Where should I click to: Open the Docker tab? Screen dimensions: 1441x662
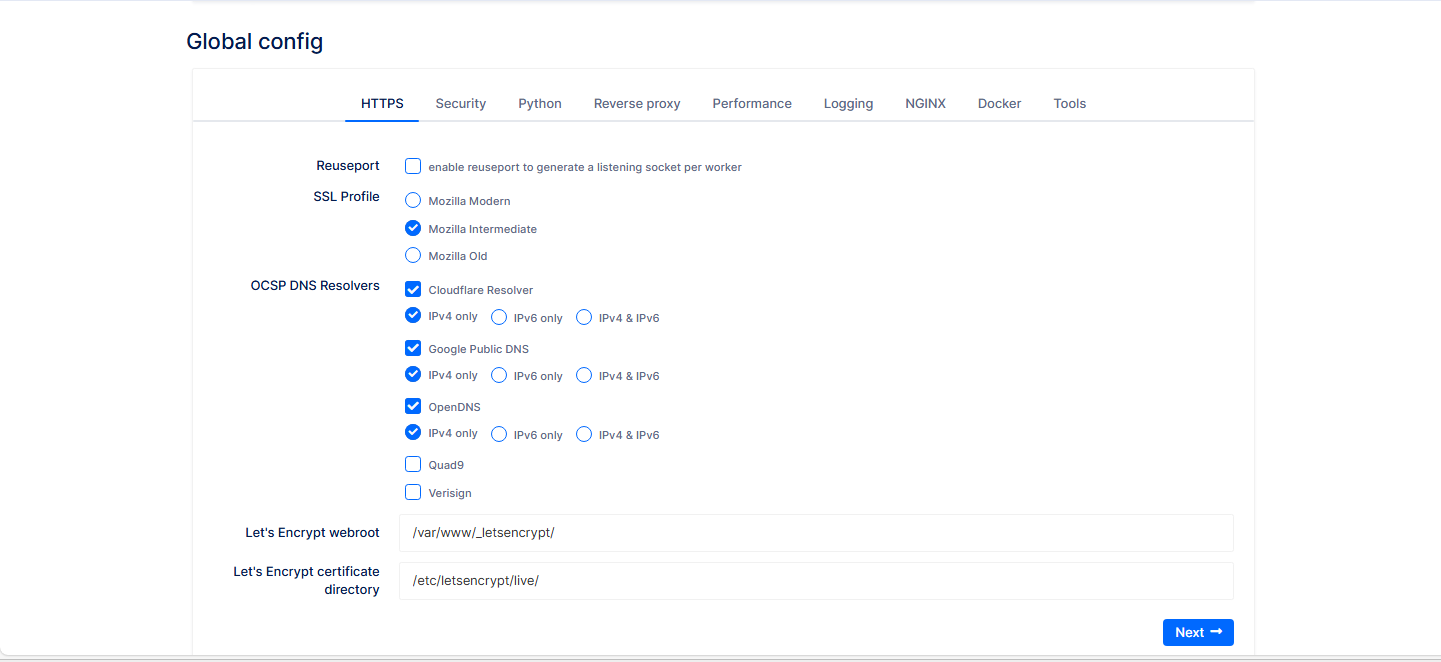(x=998, y=103)
